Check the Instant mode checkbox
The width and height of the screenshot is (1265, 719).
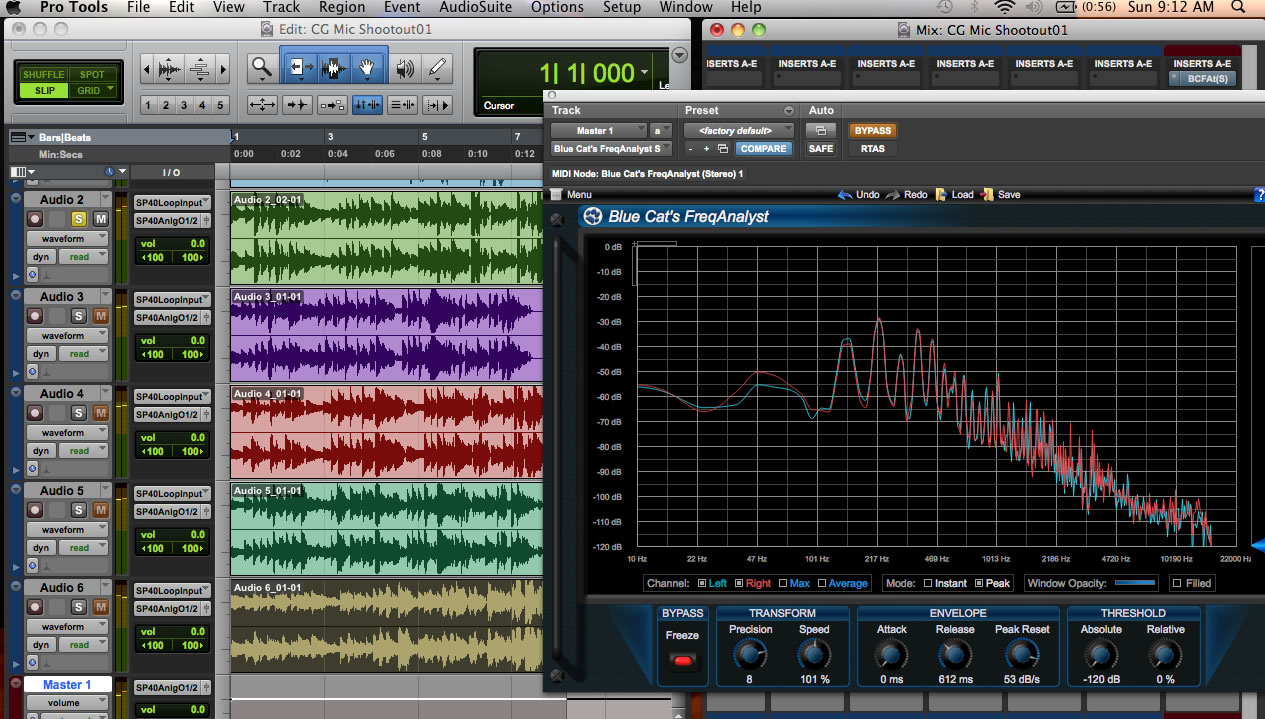(928, 583)
